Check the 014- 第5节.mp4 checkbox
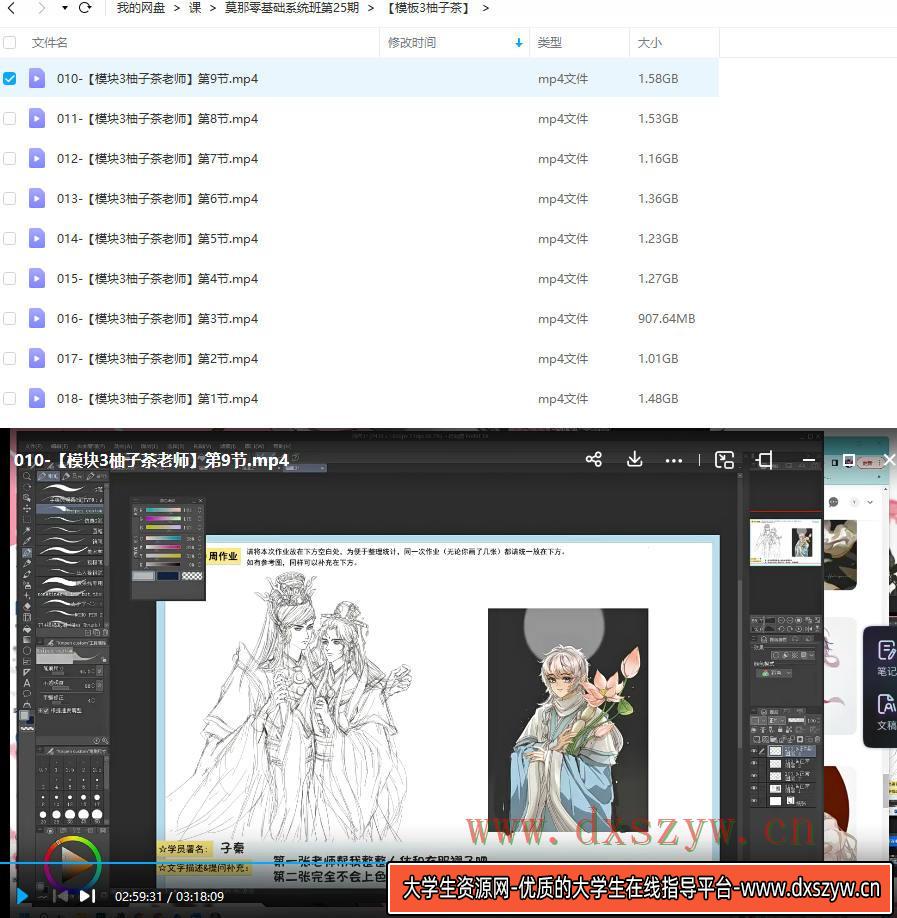897x918 pixels. [x=9, y=239]
